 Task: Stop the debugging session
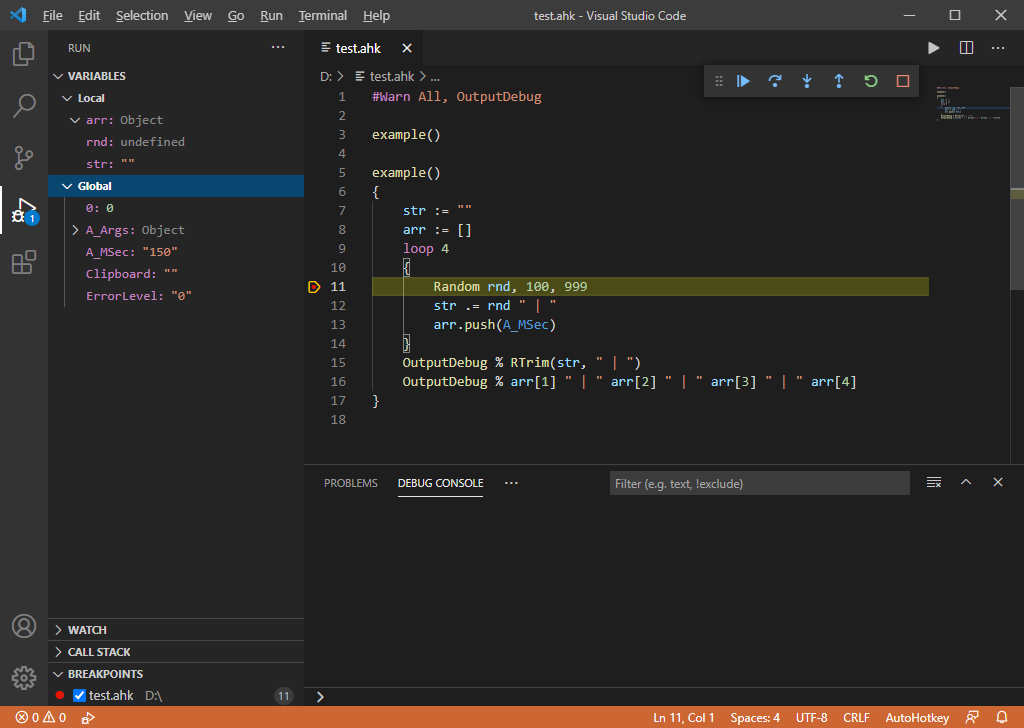tap(902, 81)
